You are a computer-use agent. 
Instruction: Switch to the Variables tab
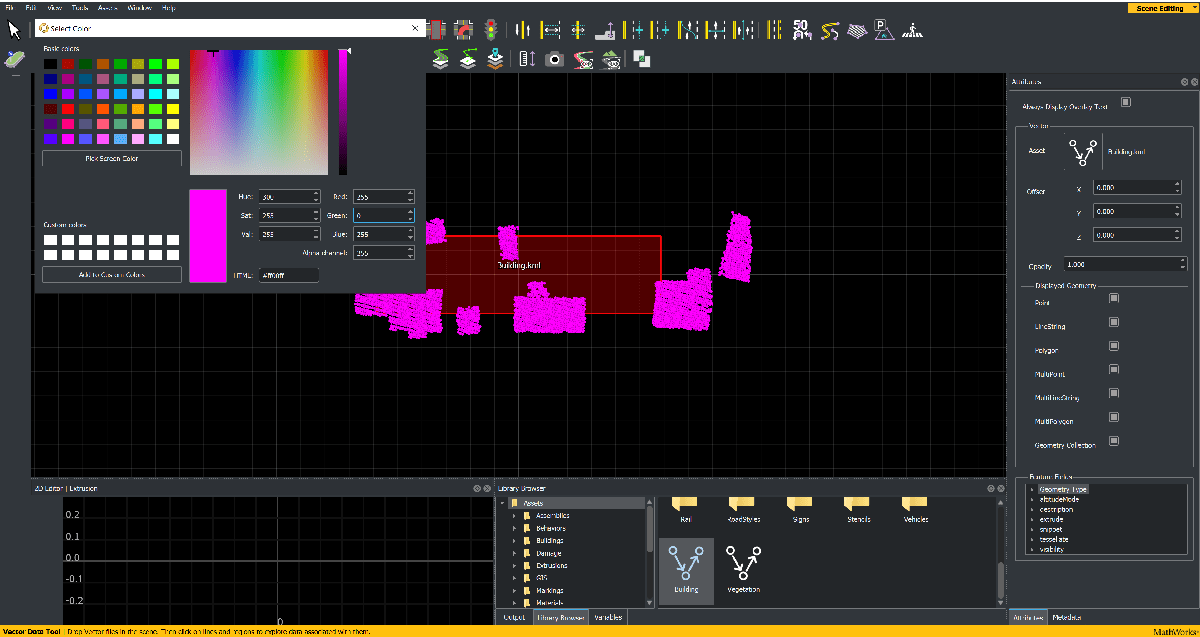pos(608,617)
